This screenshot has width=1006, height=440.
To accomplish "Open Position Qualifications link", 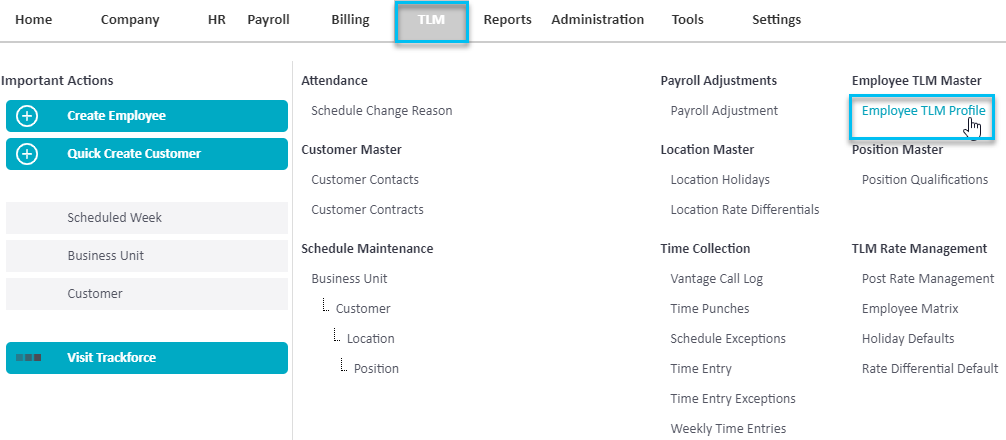I will point(925,180).
